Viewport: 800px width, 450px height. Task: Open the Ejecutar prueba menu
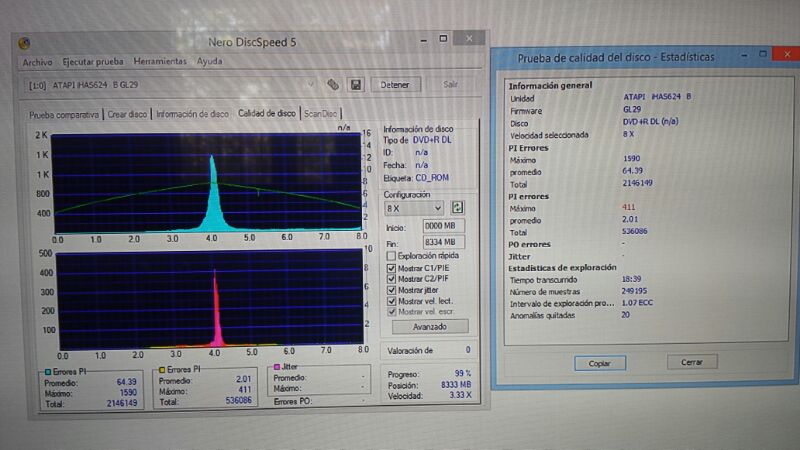(x=94, y=61)
